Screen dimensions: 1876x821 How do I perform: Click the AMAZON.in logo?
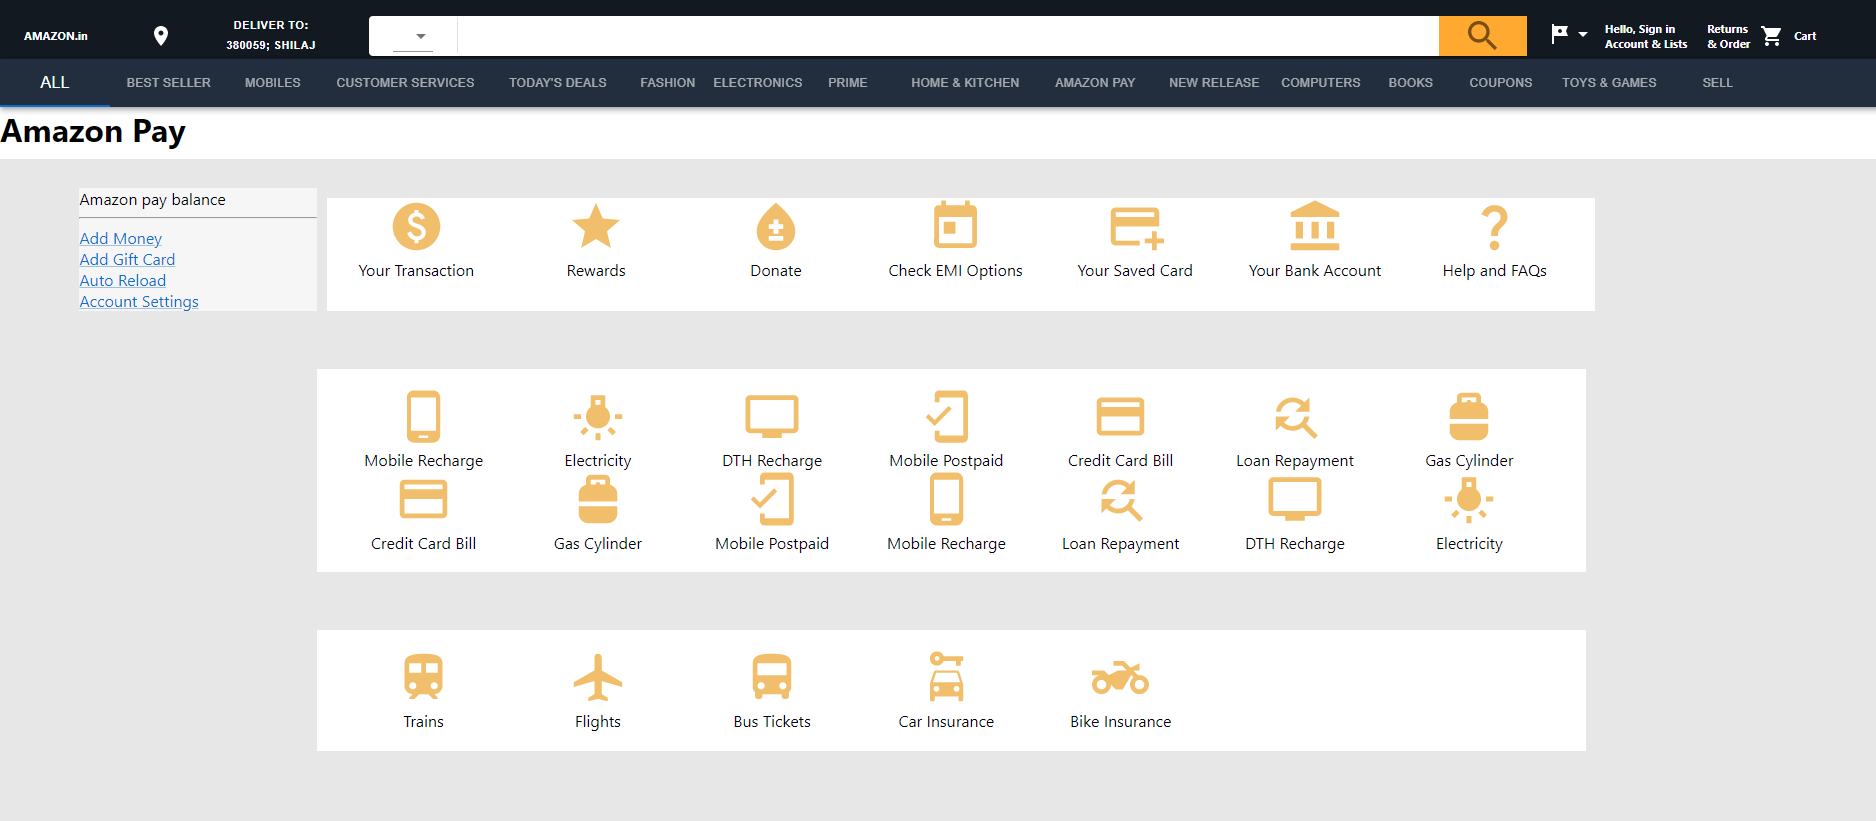56,36
